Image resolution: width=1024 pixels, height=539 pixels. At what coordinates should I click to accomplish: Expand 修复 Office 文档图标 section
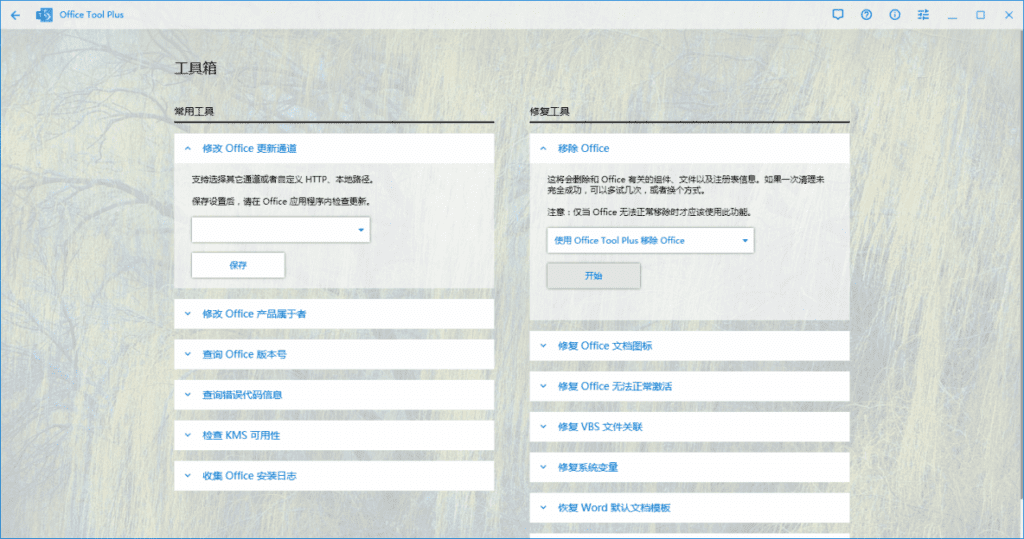coord(689,346)
